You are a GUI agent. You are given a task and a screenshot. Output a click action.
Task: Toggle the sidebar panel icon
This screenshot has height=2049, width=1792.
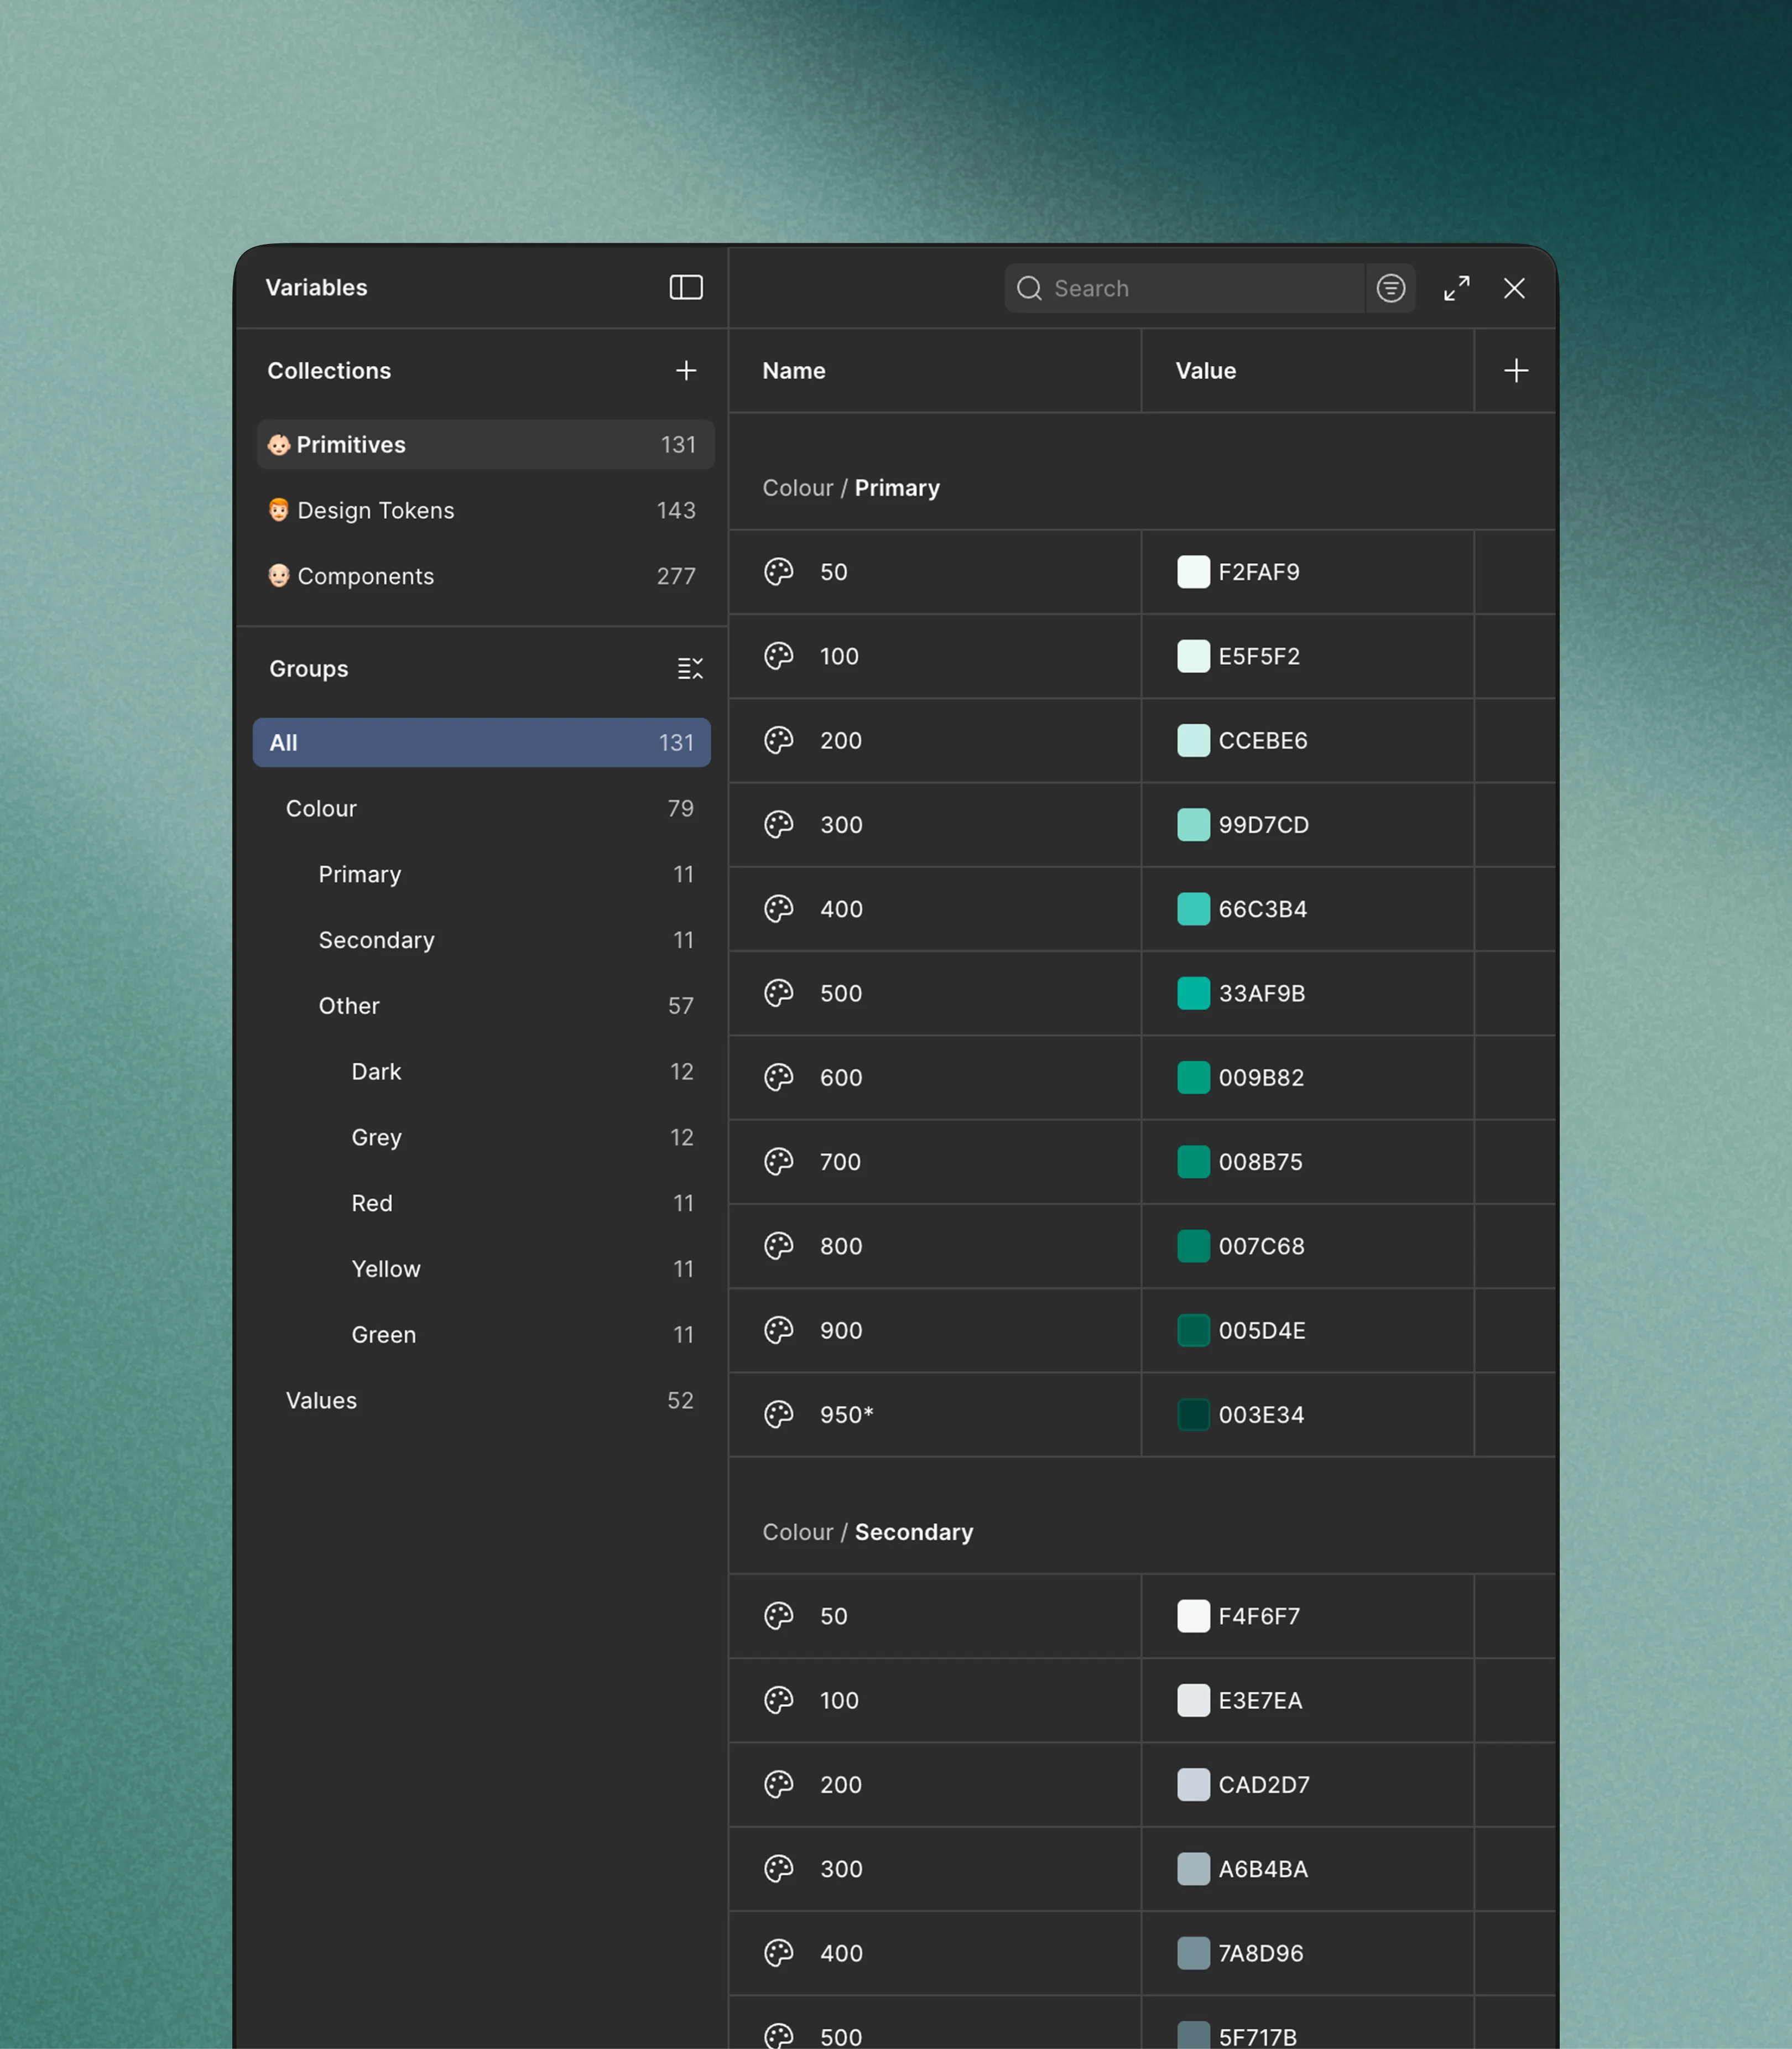pos(686,287)
